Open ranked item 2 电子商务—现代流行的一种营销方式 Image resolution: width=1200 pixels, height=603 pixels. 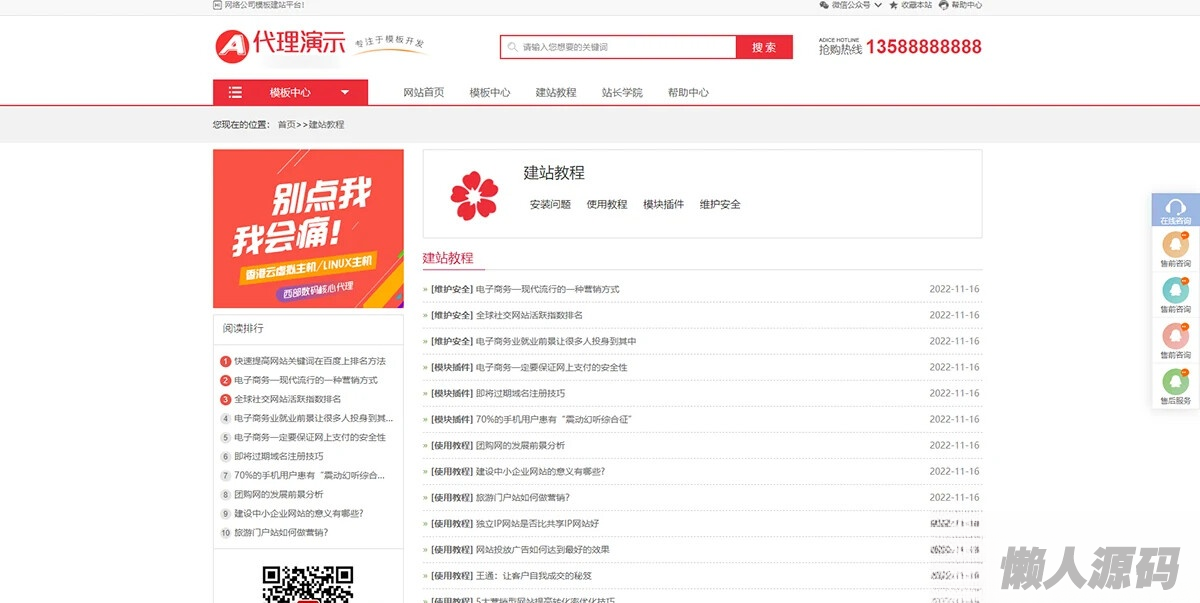point(306,380)
